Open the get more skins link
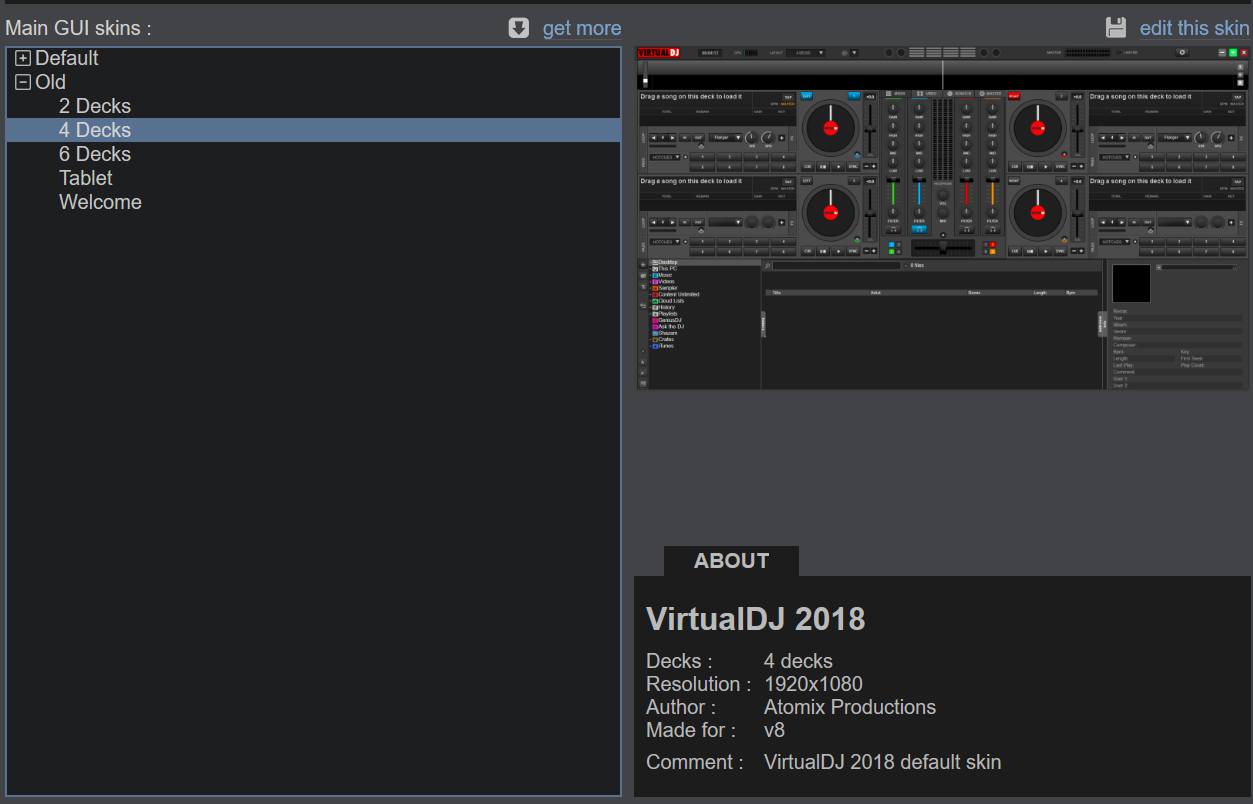The height and width of the screenshot is (804, 1253). pos(581,28)
